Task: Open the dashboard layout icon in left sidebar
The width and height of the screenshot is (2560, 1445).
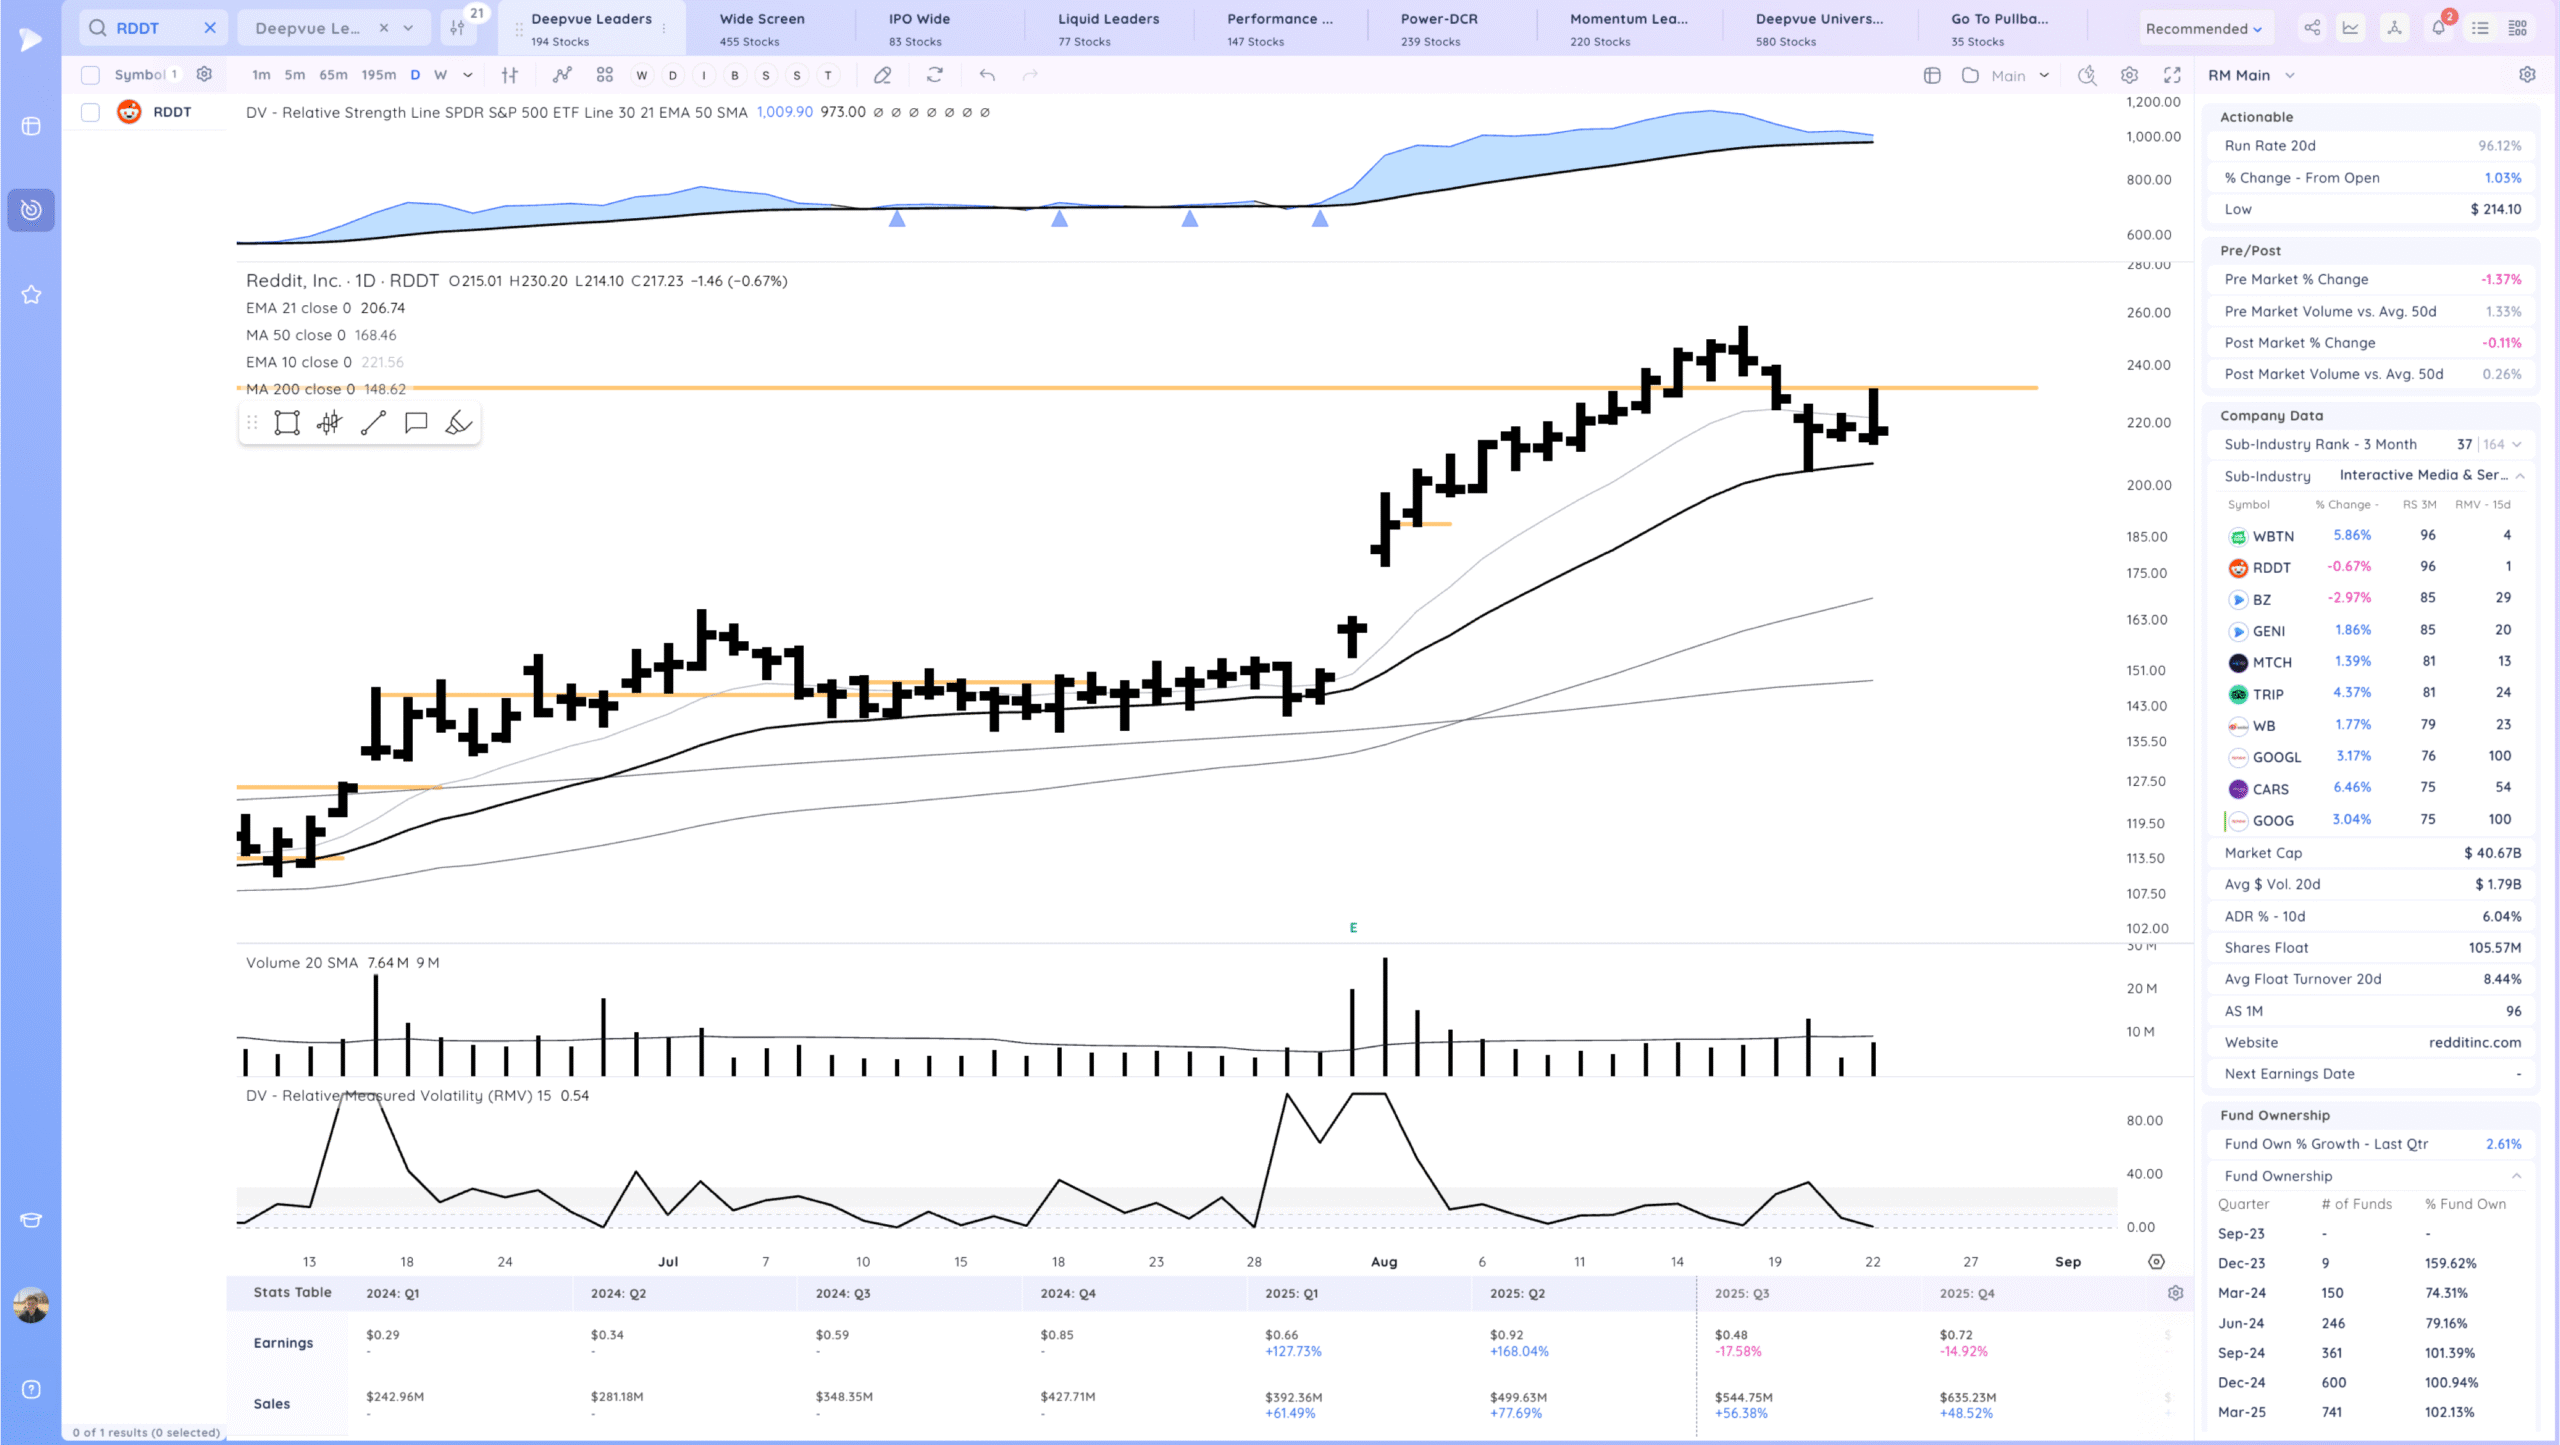Action: [31, 126]
